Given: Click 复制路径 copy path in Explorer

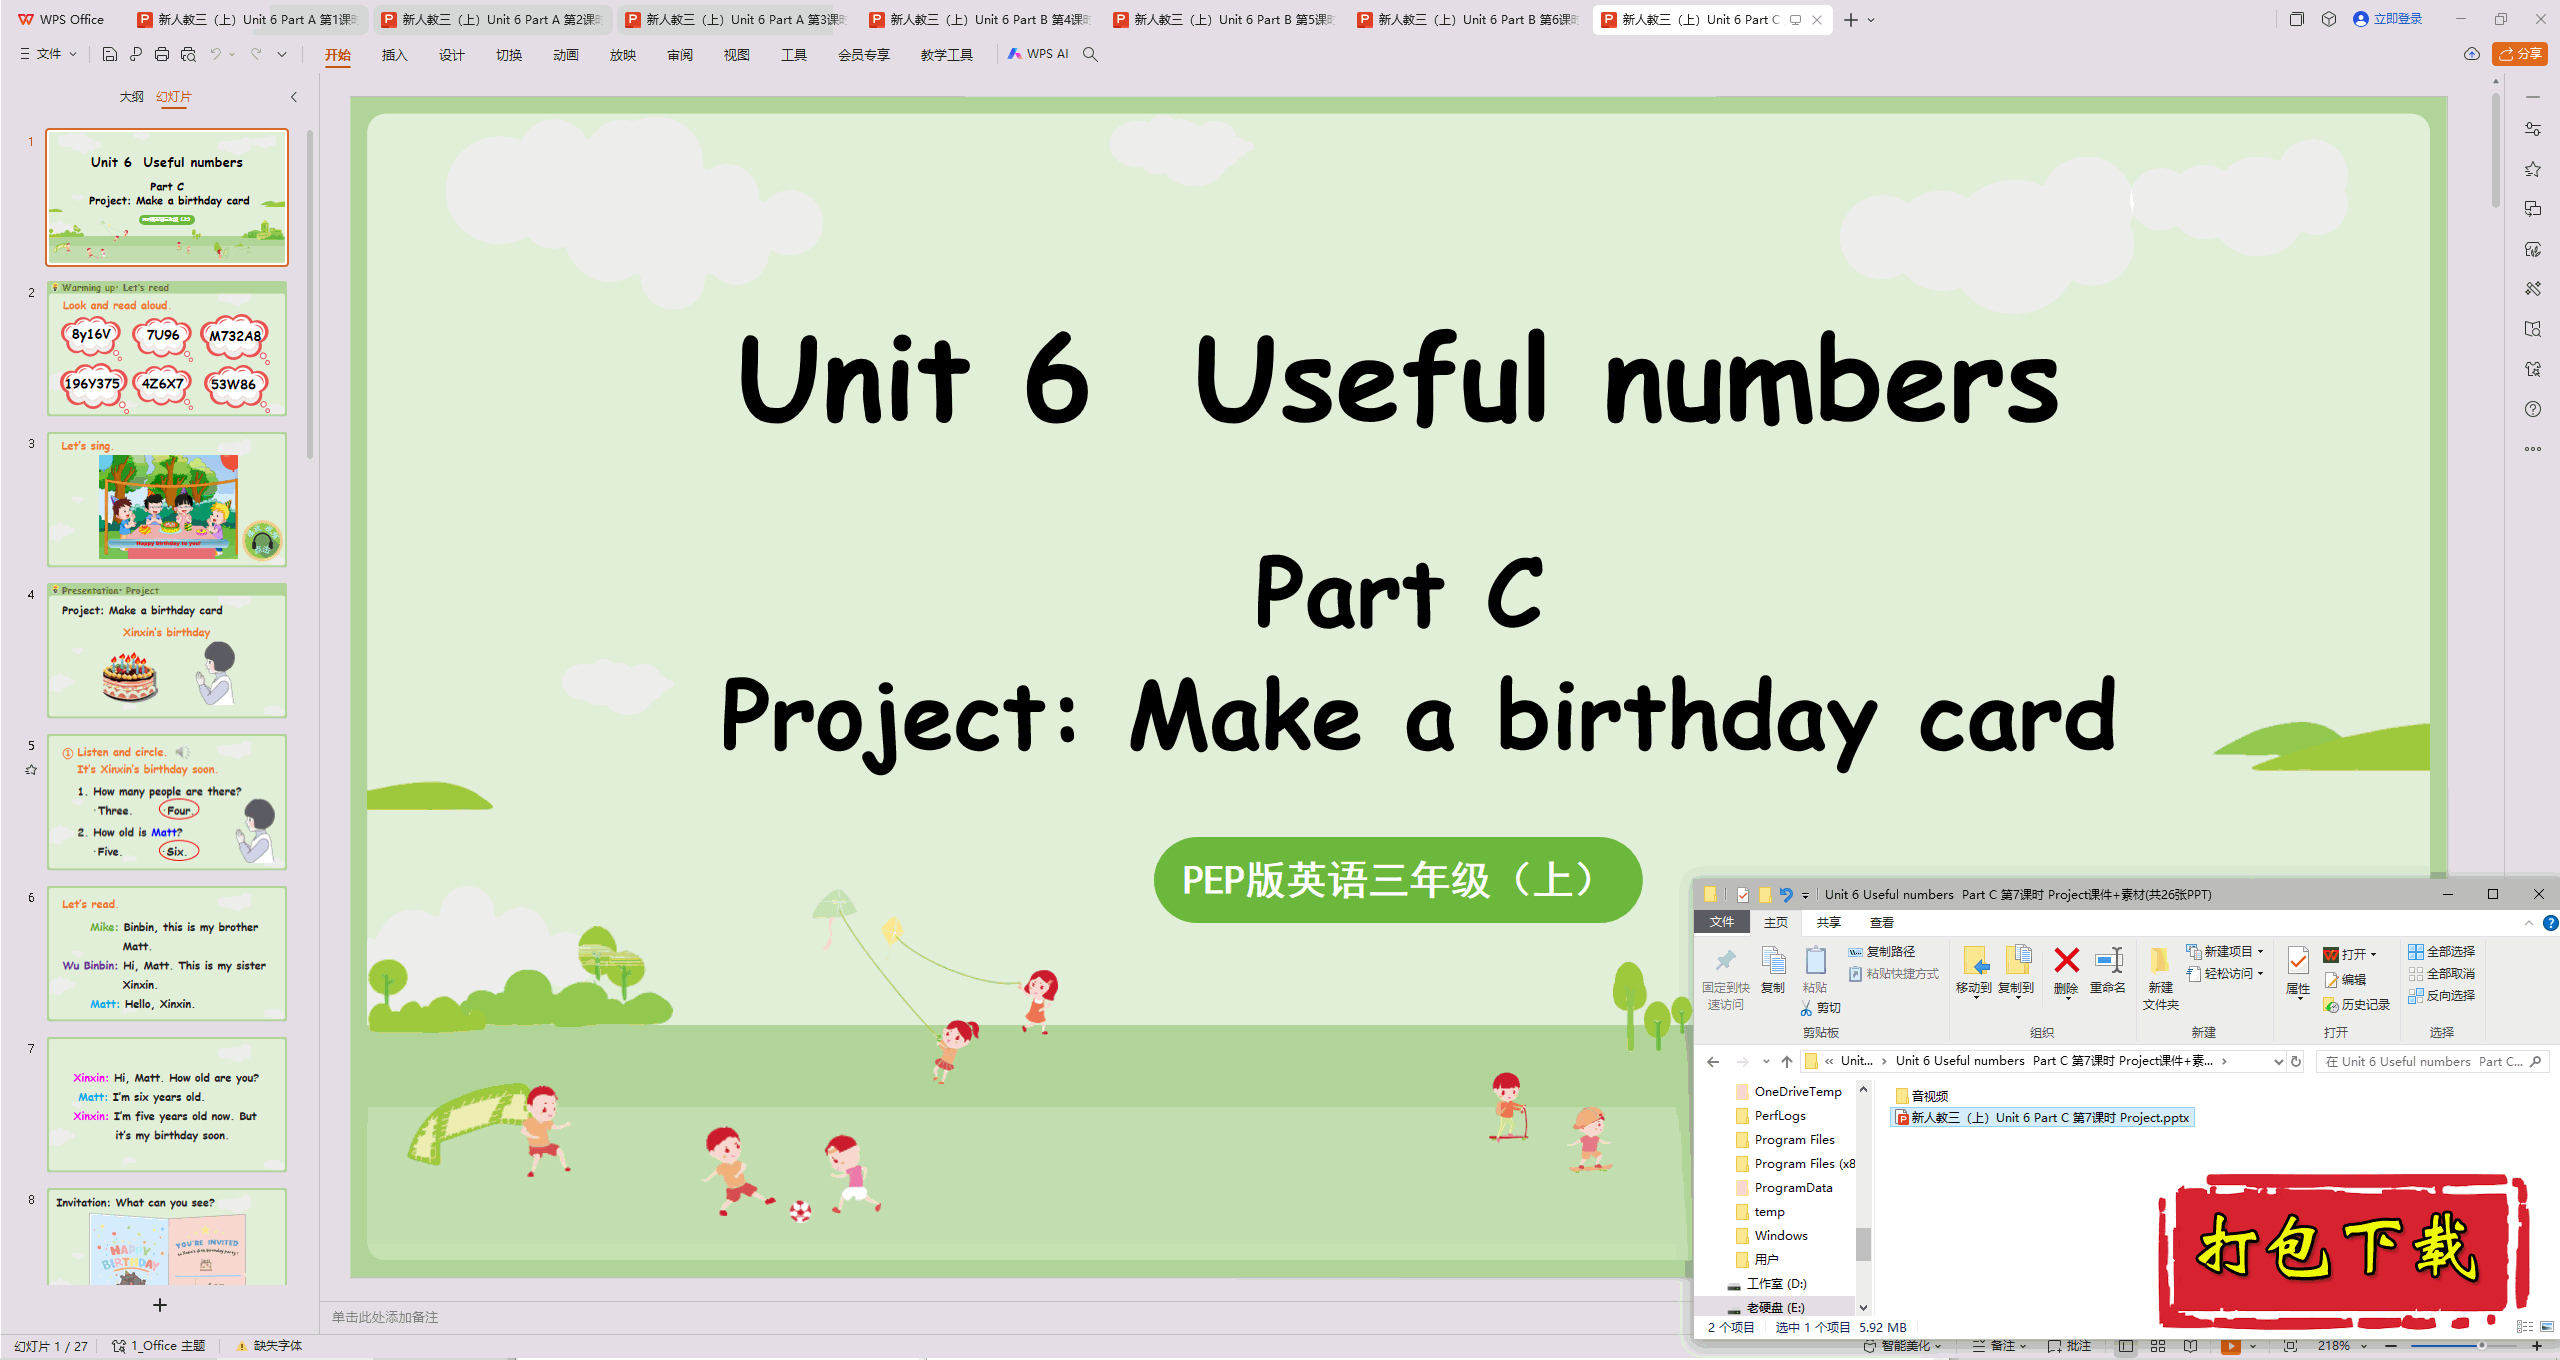Looking at the screenshot, I should click(x=1882, y=952).
